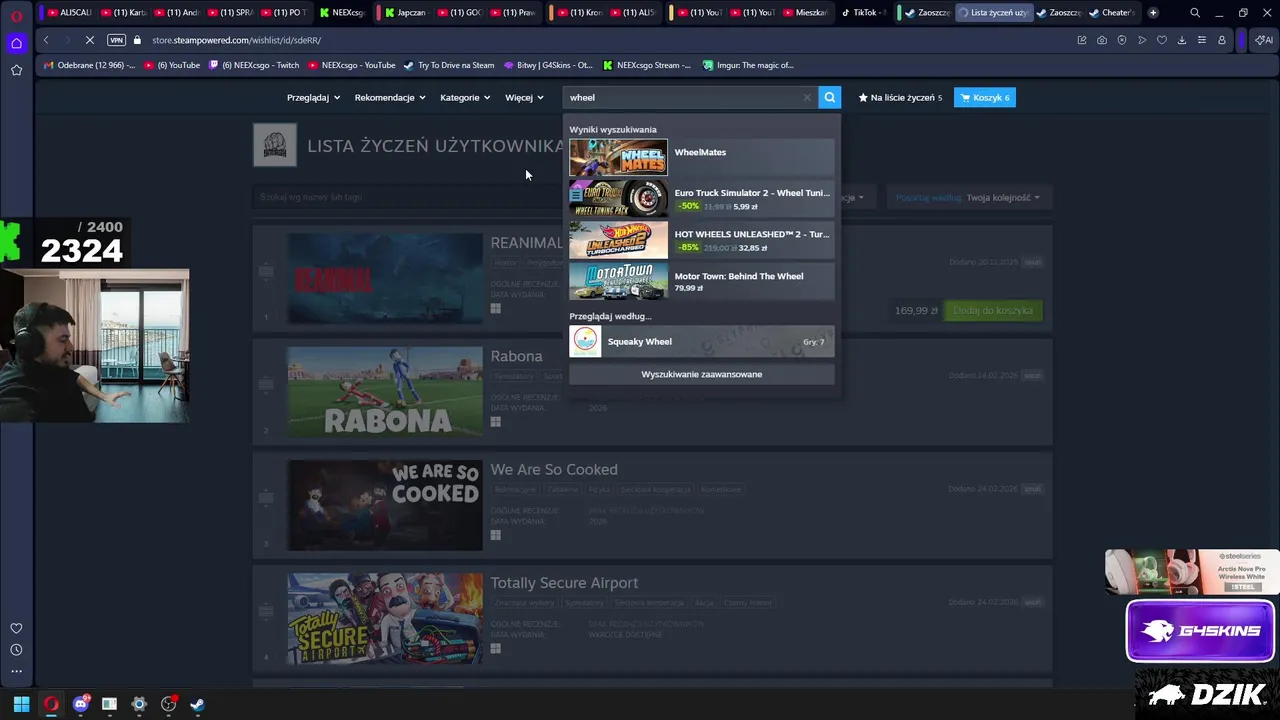Switch to the Cheater's browser tab
1280x720 pixels.
(x=1112, y=13)
